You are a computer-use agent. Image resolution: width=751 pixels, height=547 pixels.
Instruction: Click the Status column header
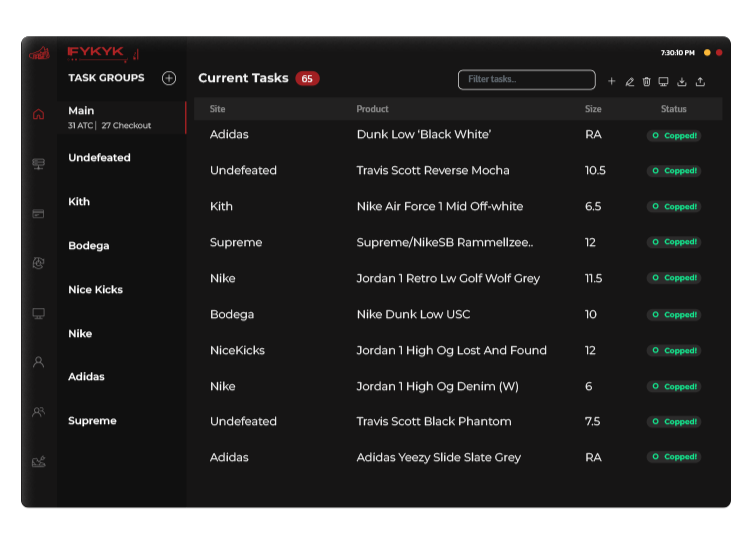pos(673,109)
